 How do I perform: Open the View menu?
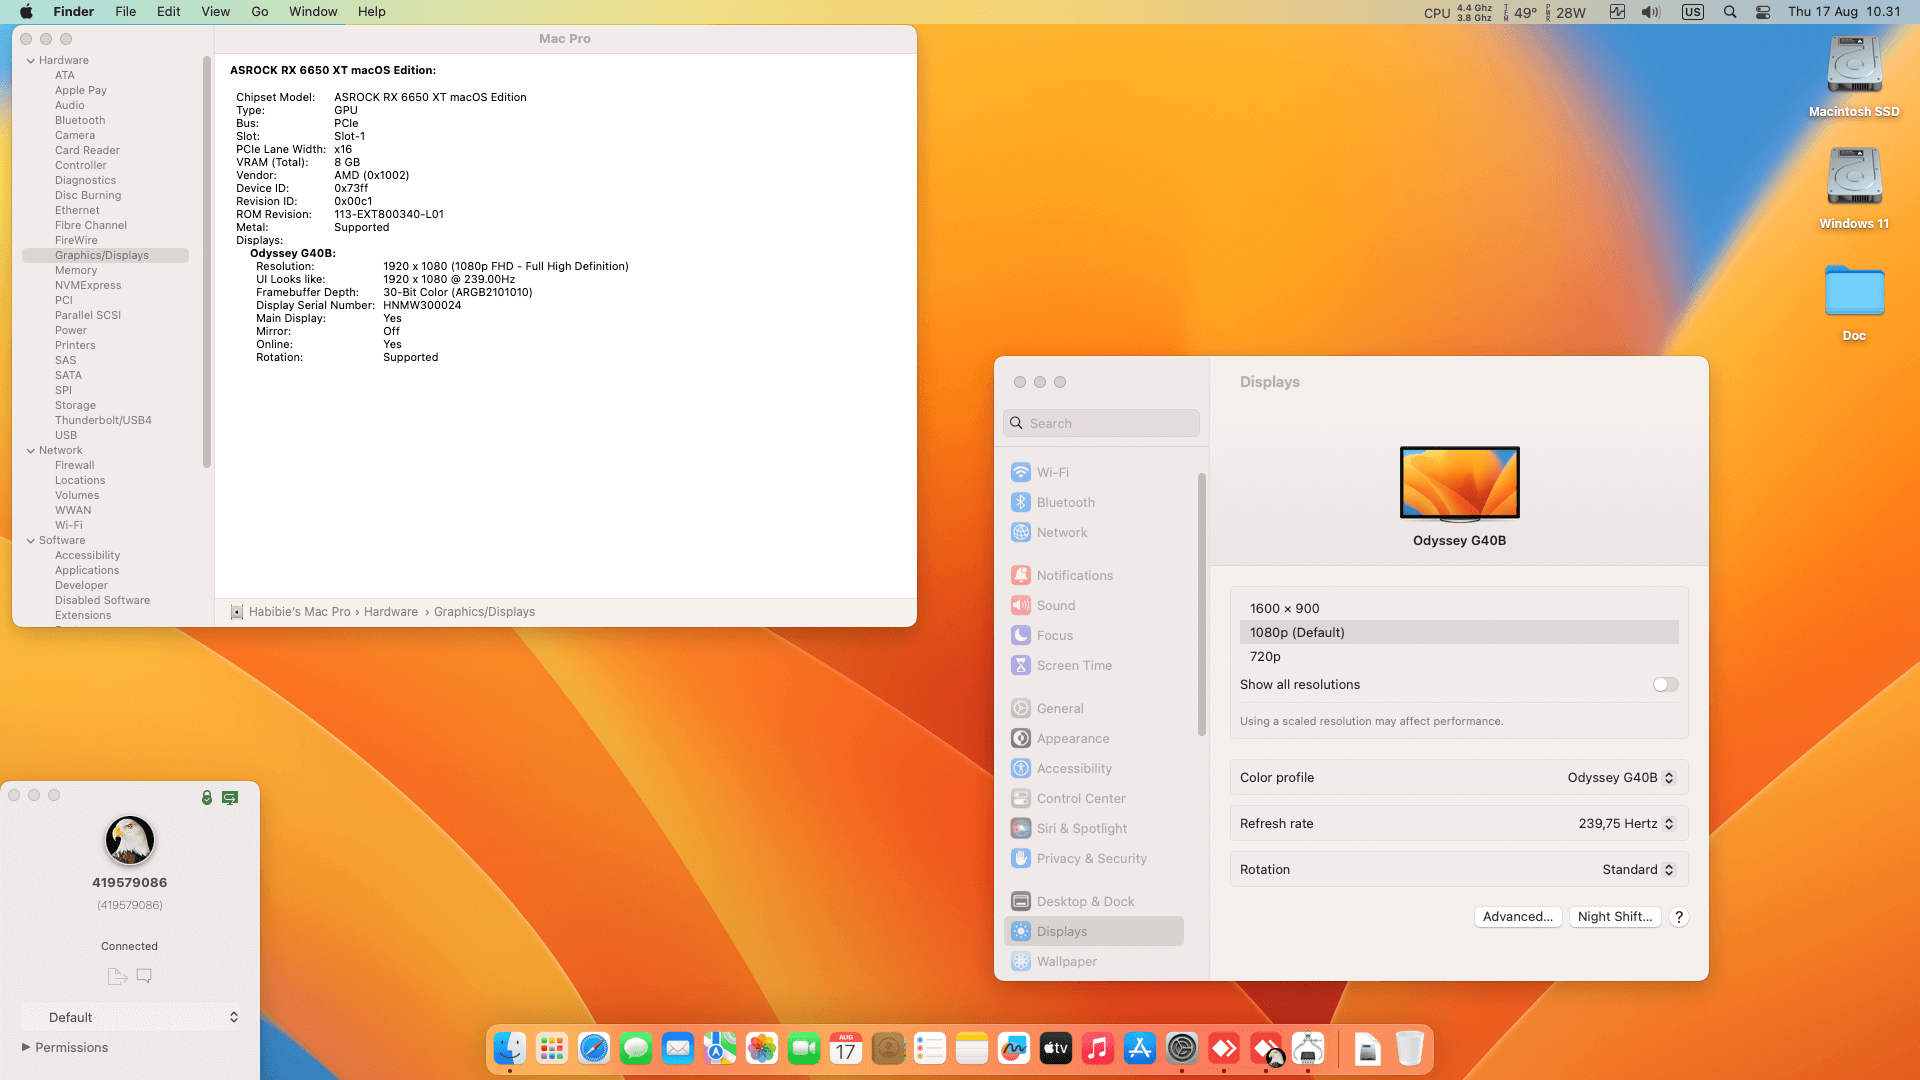tap(215, 12)
